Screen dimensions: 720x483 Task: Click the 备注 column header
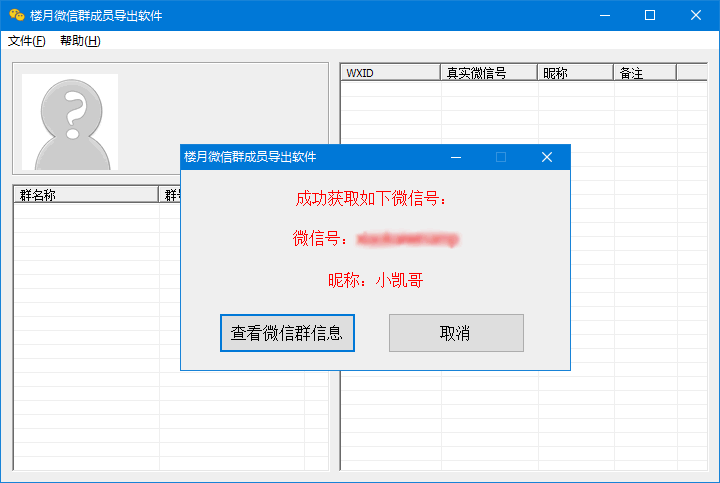(645, 73)
